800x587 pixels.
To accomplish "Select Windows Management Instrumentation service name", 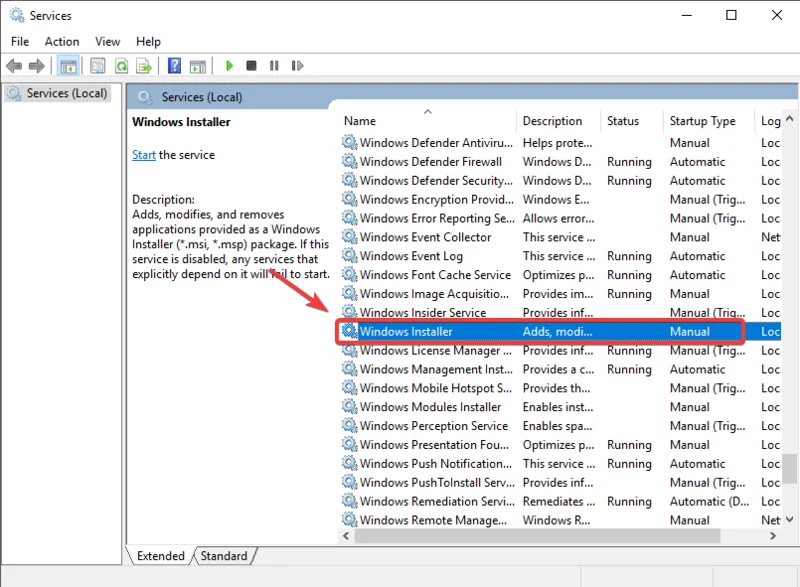I will (x=436, y=369).
